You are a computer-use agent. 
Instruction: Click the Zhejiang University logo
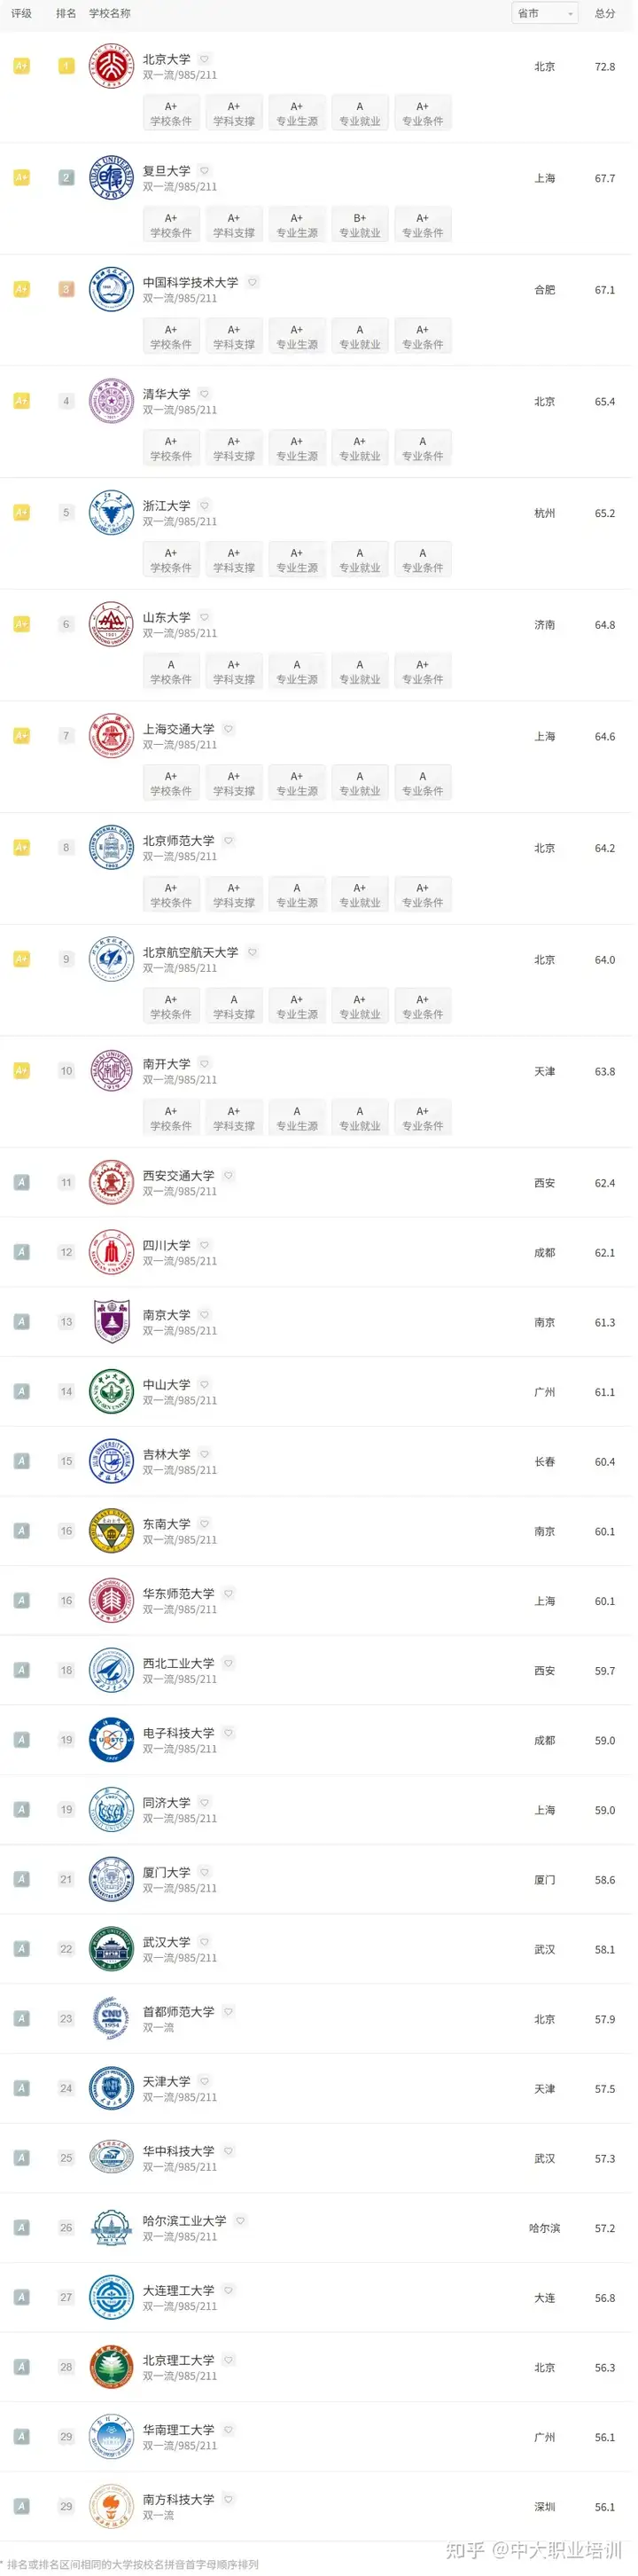coord(111,513)
